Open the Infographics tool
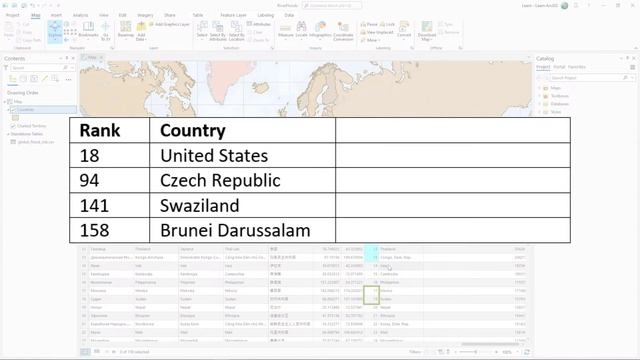 coord(320,30)
